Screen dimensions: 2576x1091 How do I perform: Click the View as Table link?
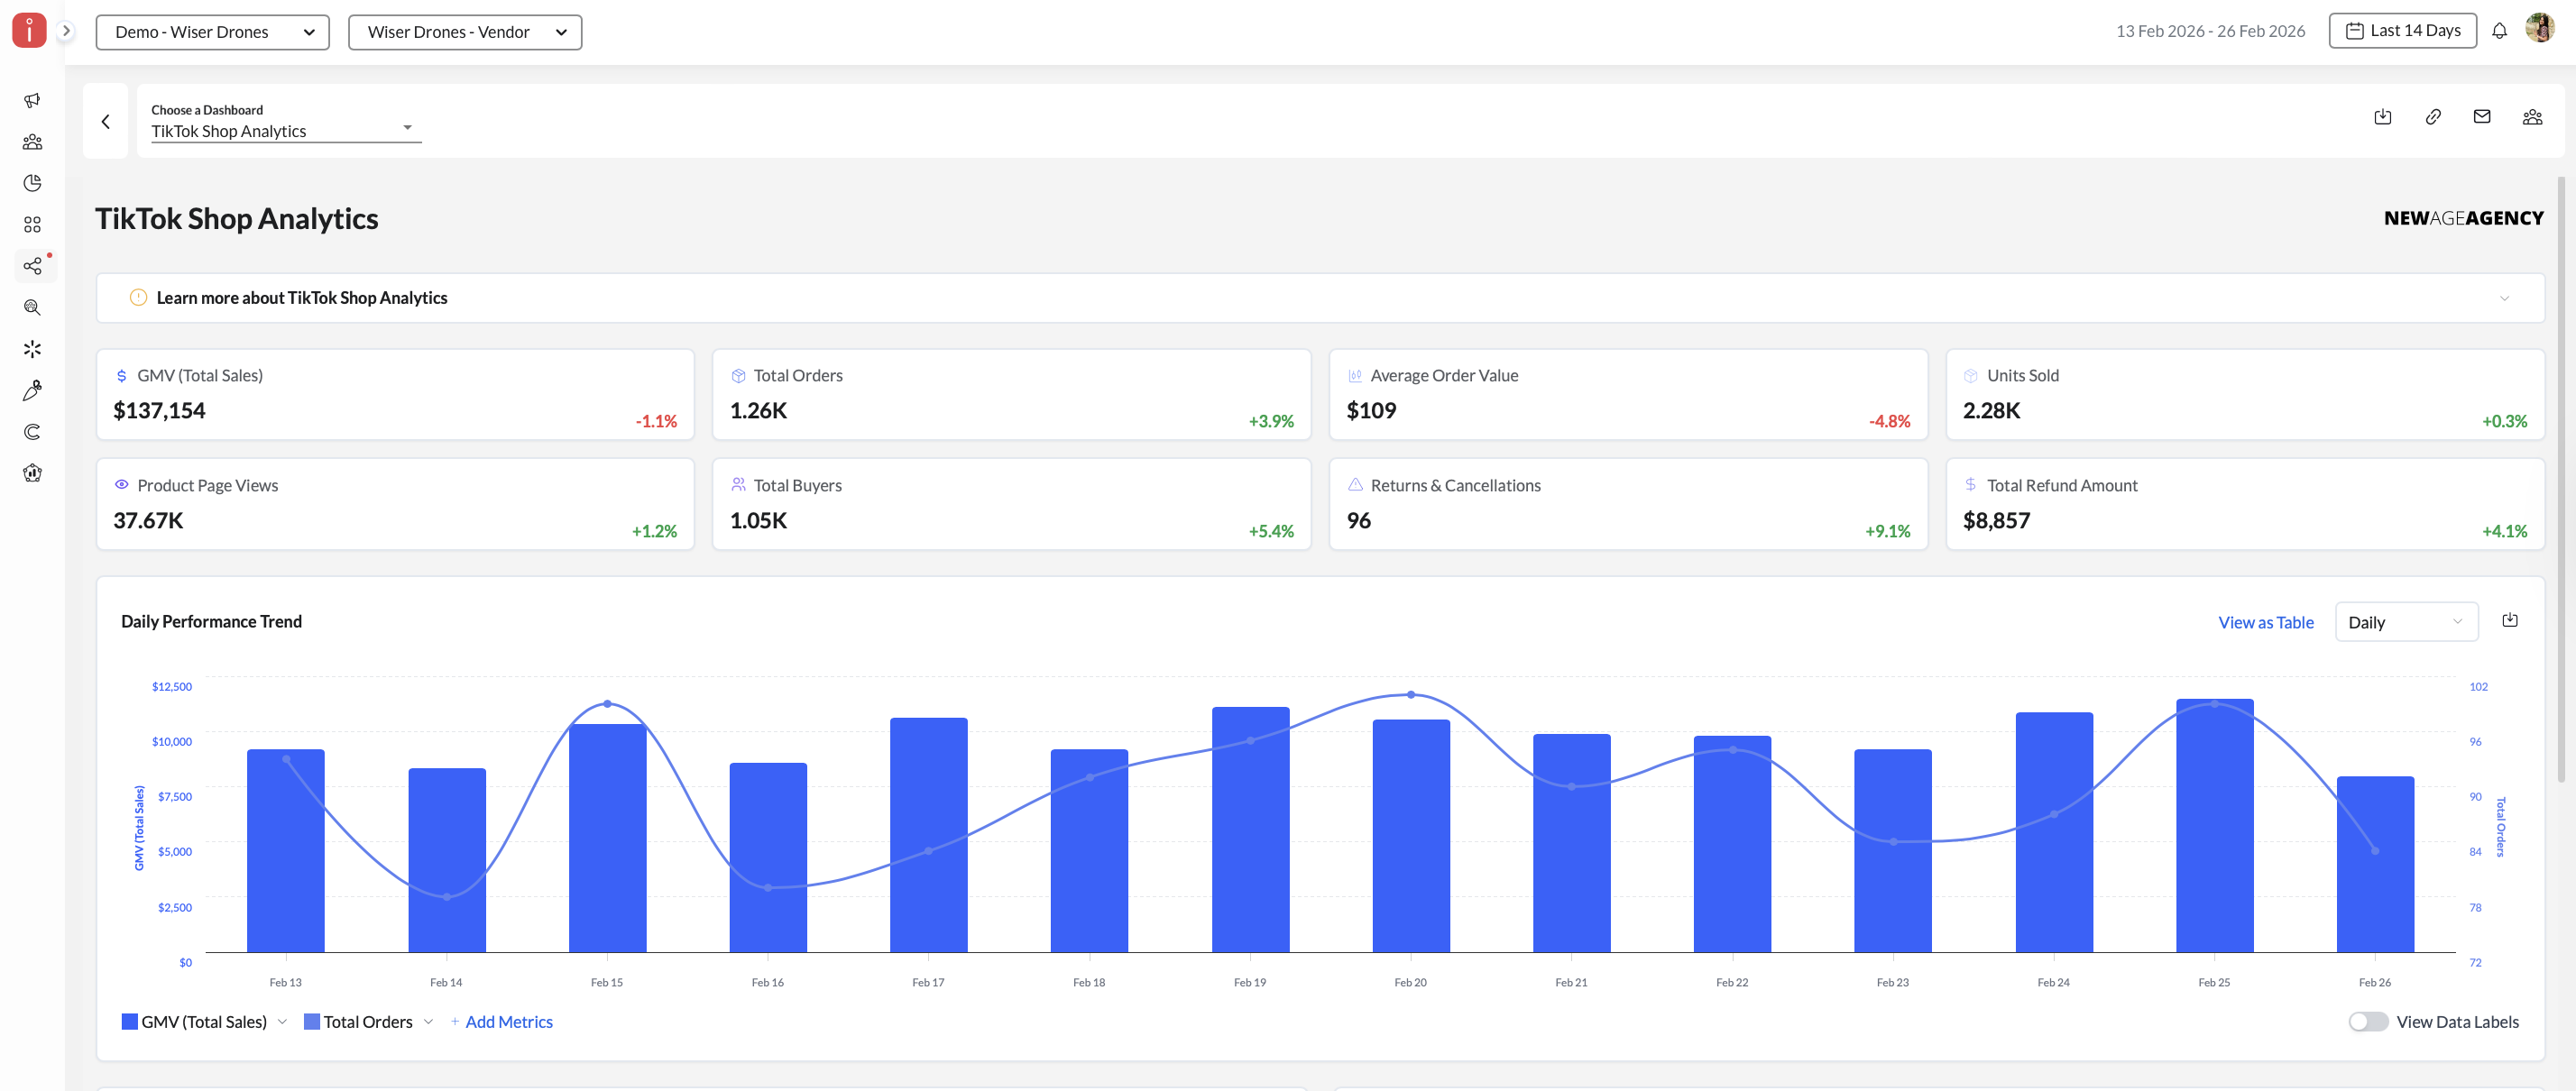click(x=2265, y=622)
